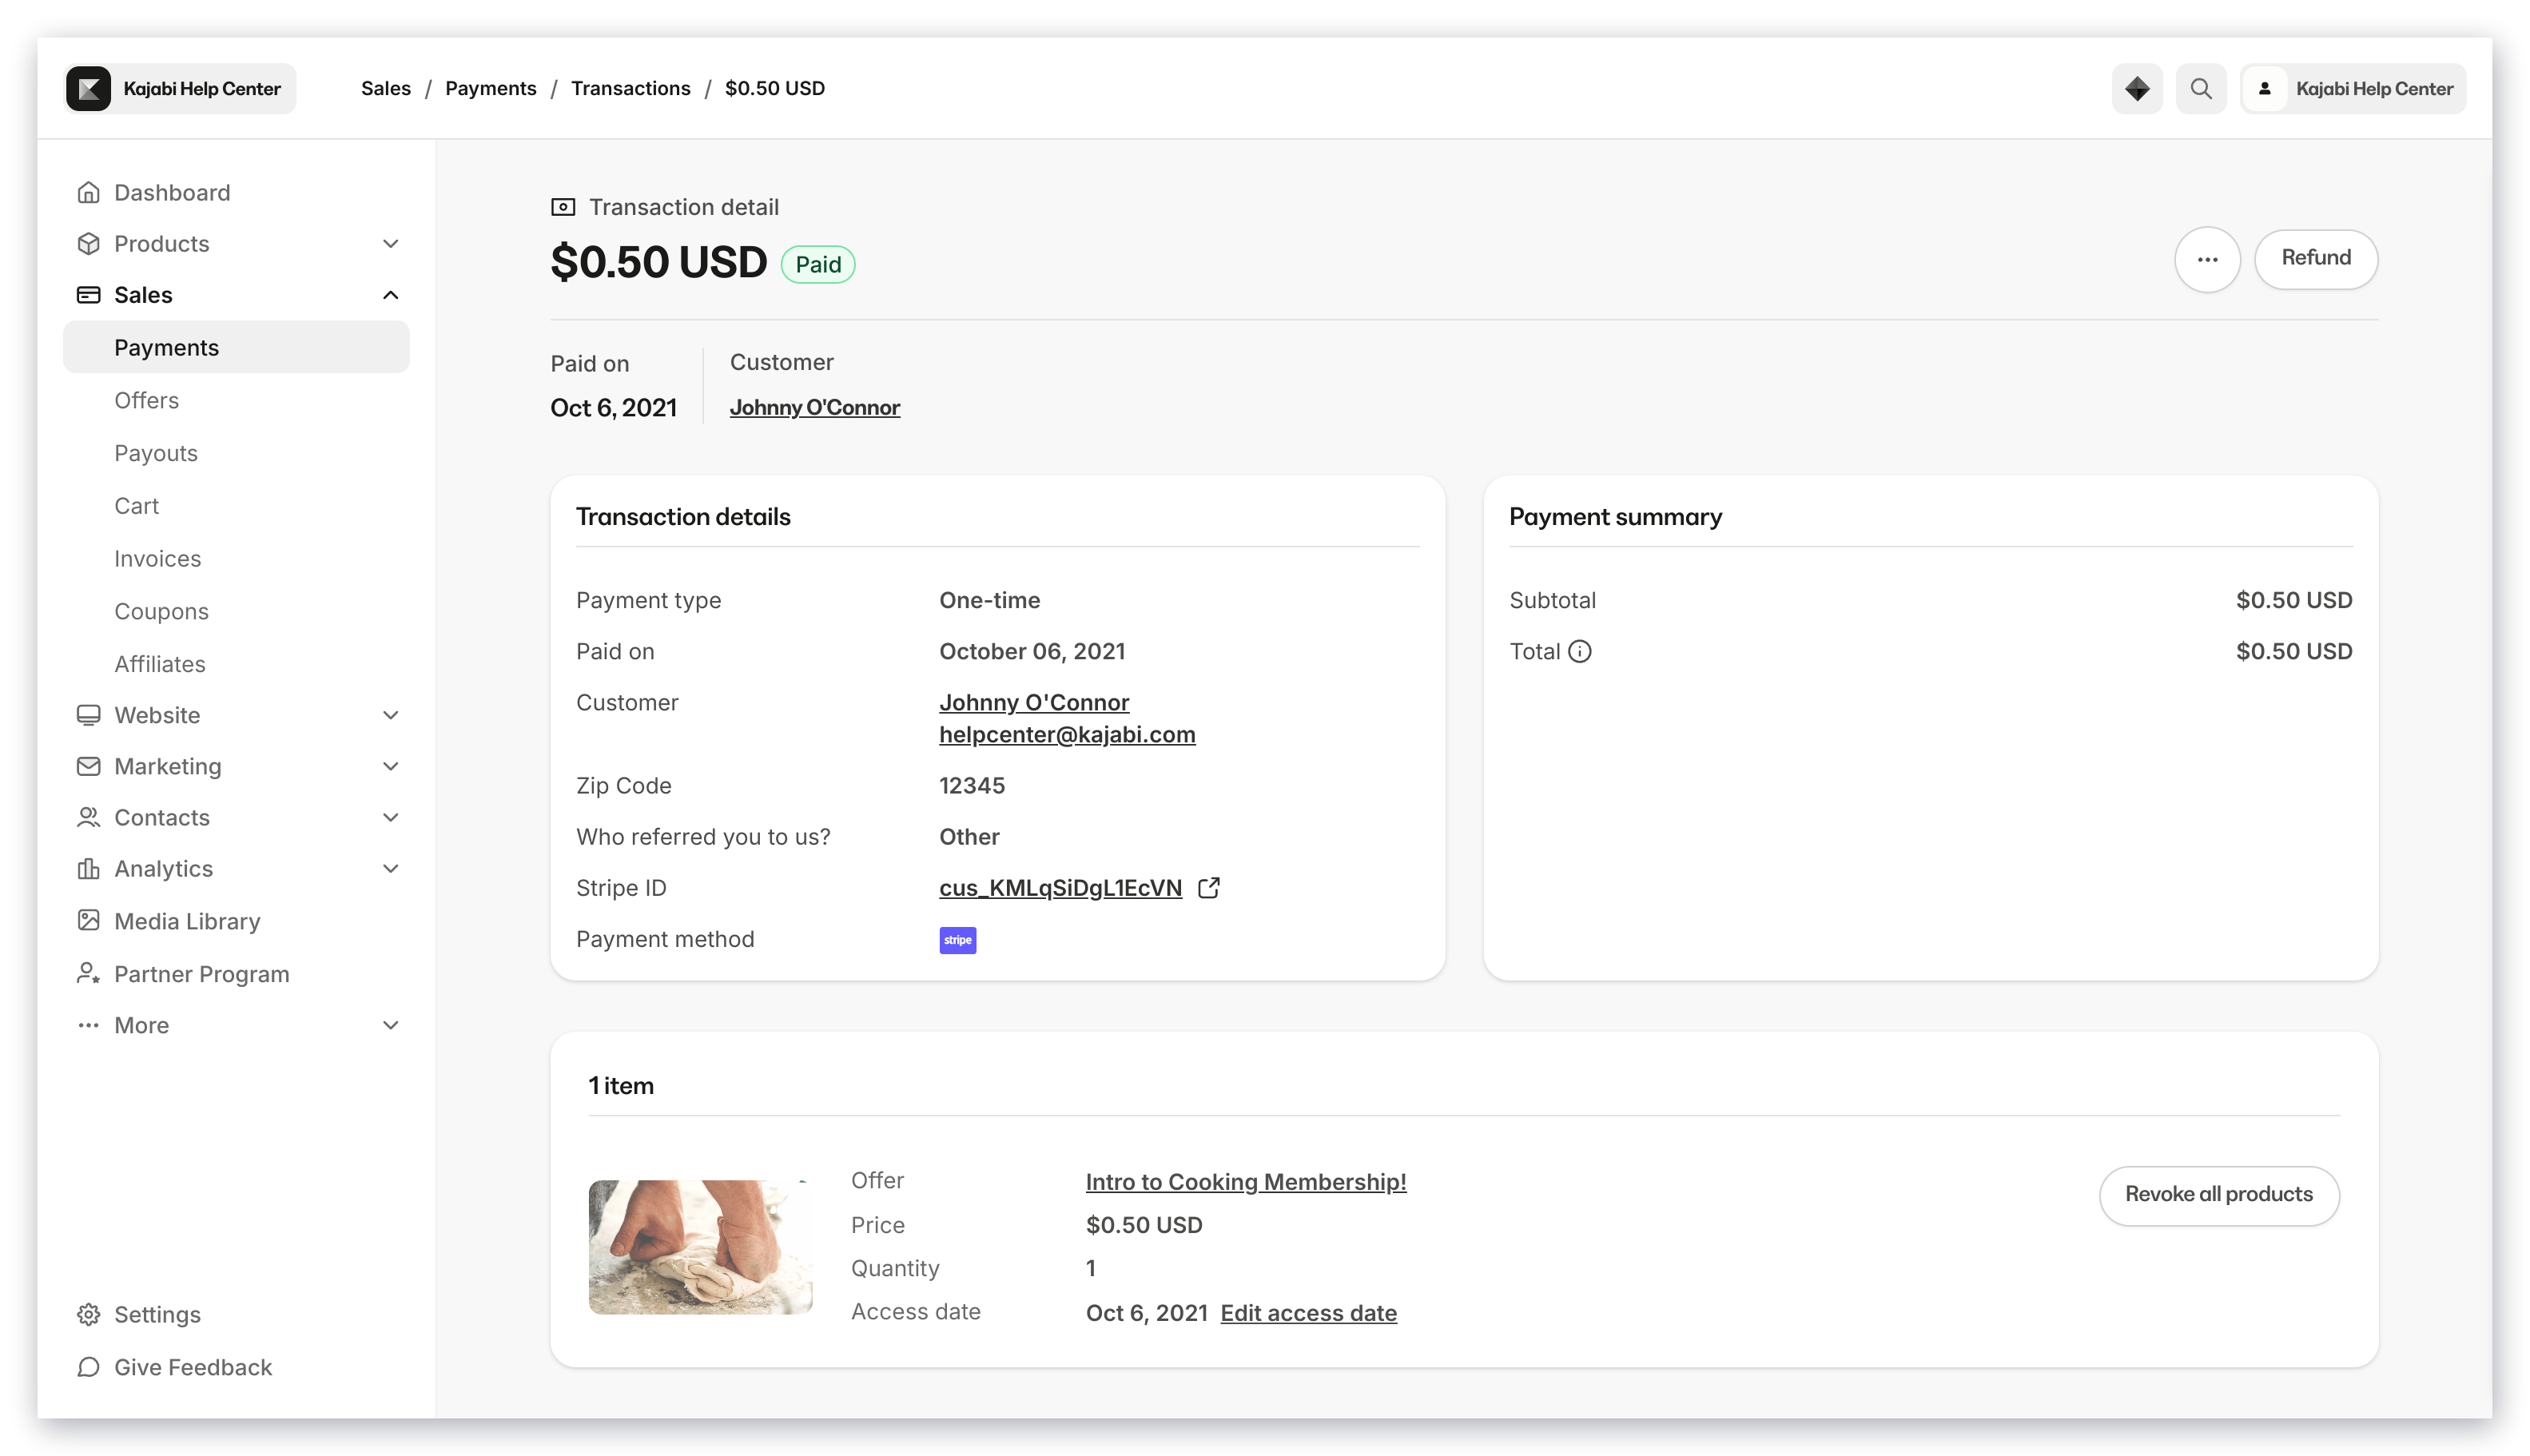2530x1456 pixels.
Task: Open cus_KMLqSiDgL1EcVN Stripe ID link
Action: [1060, 887]
